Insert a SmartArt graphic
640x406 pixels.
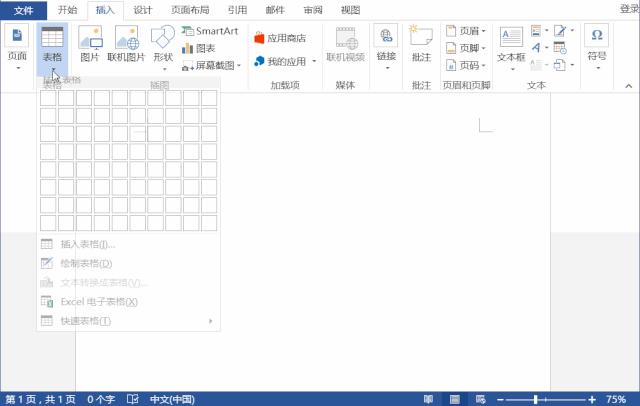pos(210,31)
